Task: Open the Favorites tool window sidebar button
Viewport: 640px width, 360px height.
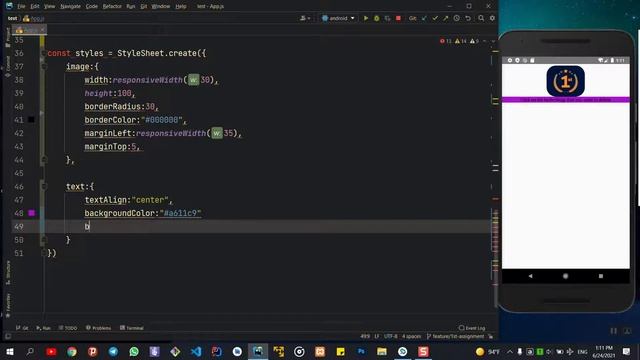Action: 8,305
